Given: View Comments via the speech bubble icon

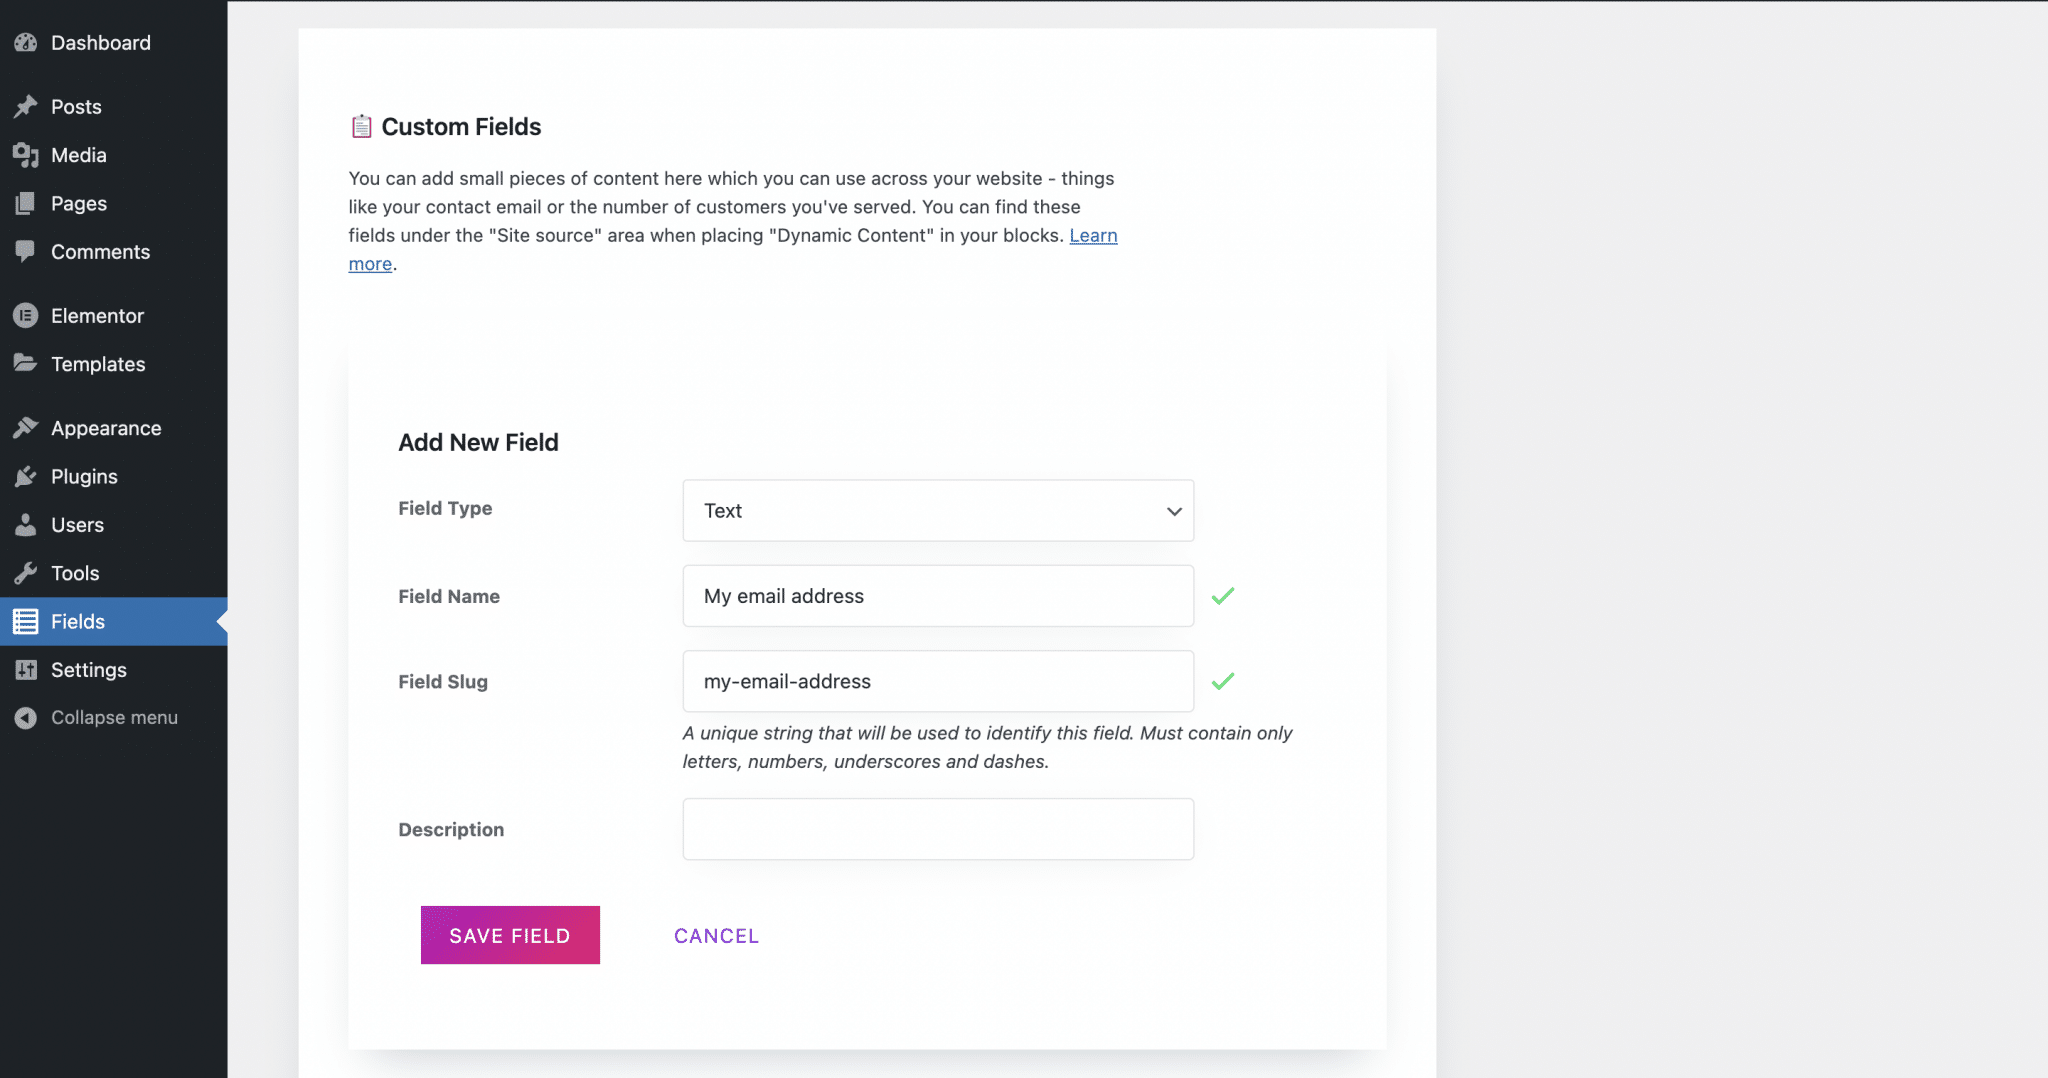Looking at the screenshot, I should pos(25,251).
